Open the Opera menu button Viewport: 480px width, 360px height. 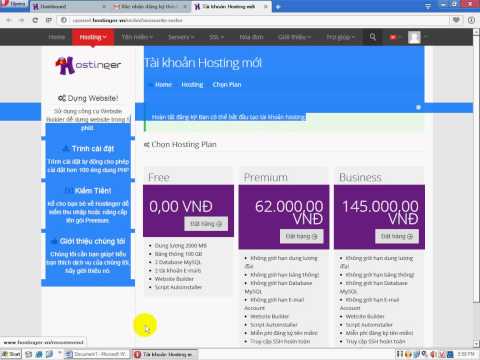(13, 4)
